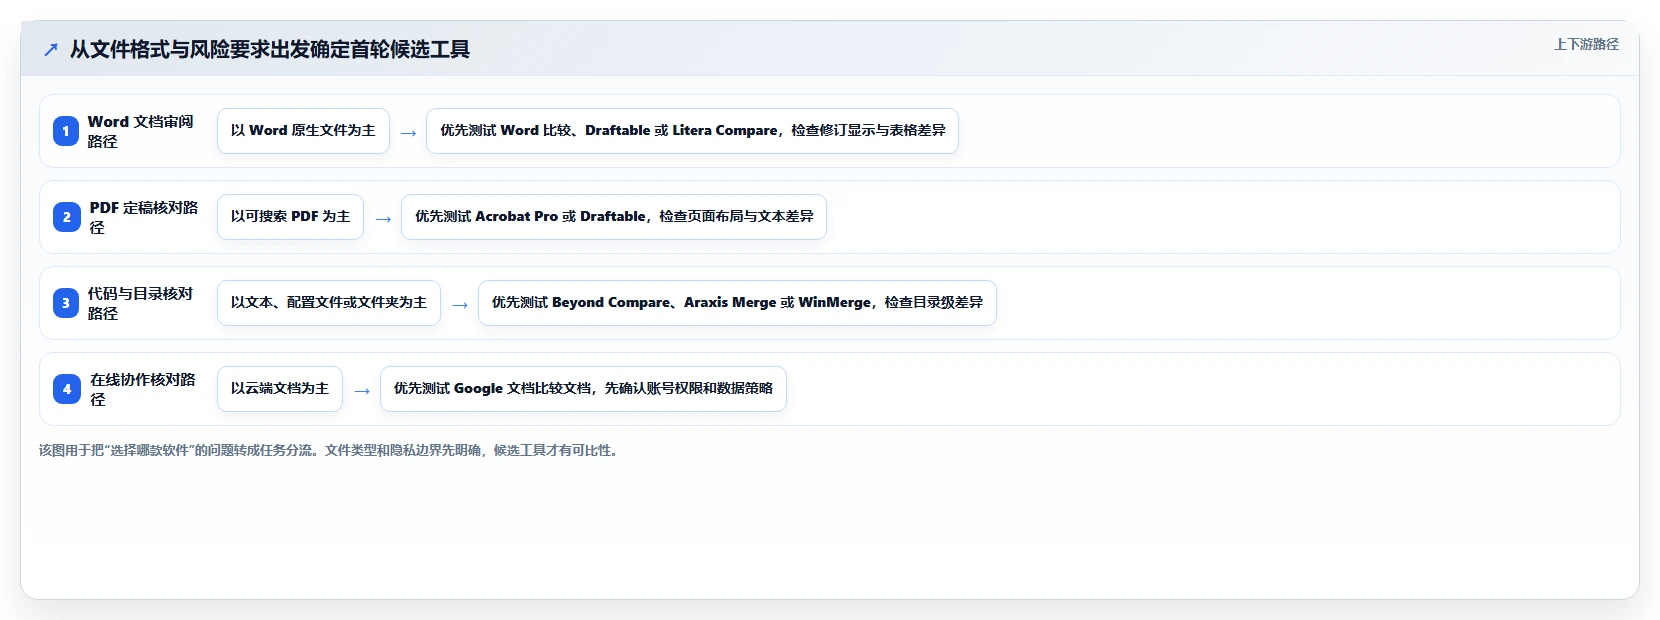Click the box recommending Google 文档比较文档
The image size is (1660, 620).
(x=583, y=389)
